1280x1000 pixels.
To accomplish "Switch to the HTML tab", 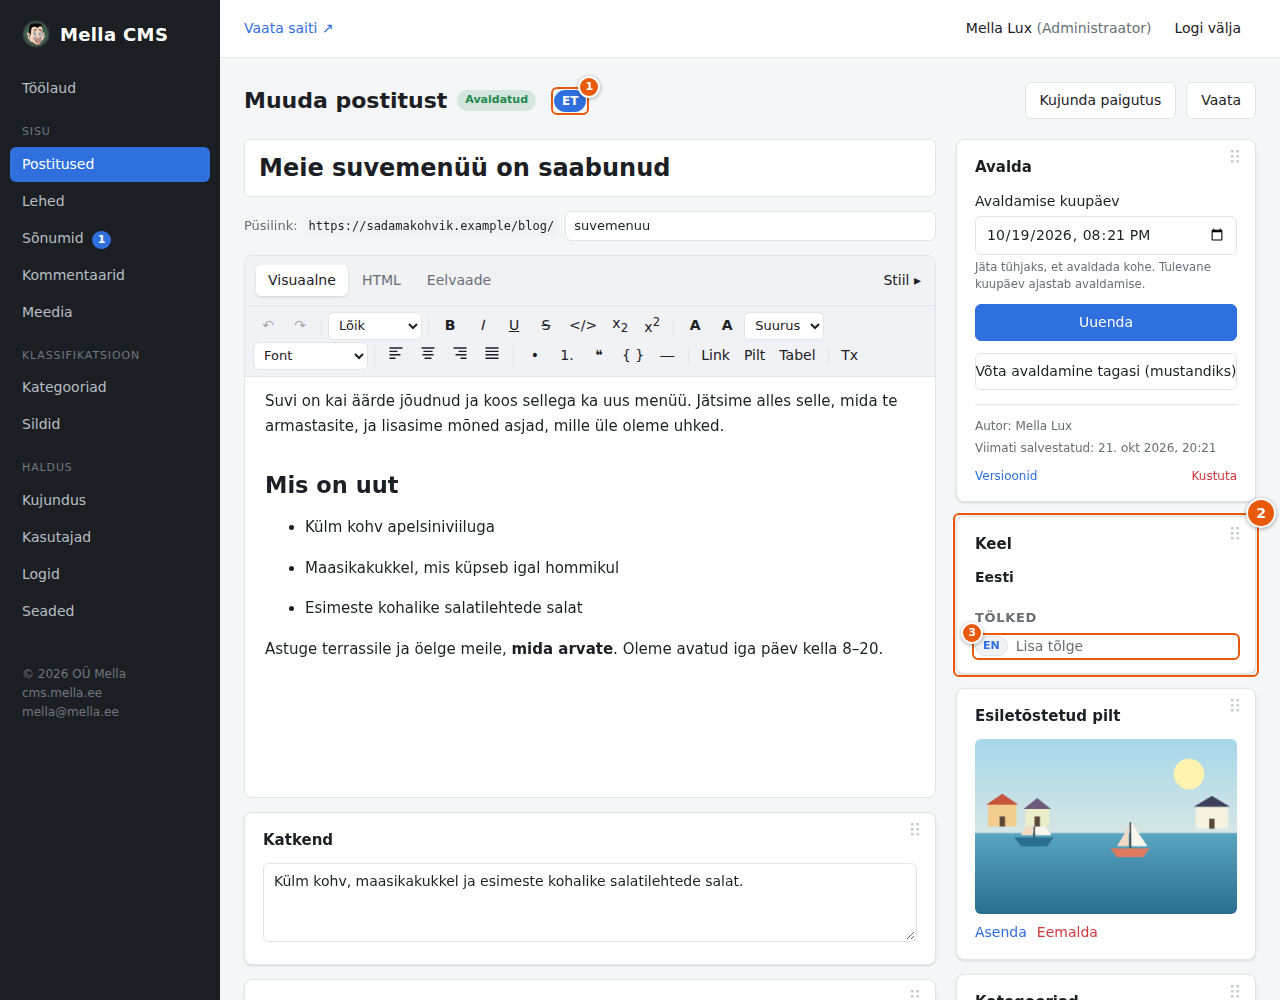I will [381, 280].
